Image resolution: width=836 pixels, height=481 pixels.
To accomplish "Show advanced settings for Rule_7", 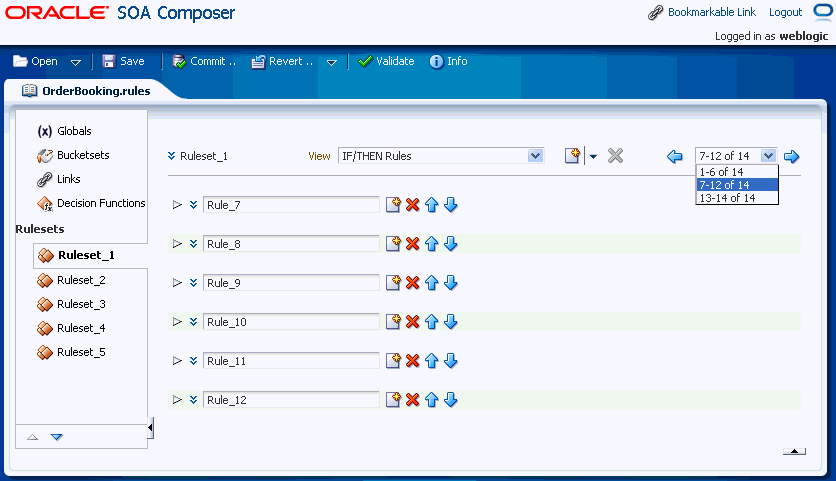I will 194,205.
